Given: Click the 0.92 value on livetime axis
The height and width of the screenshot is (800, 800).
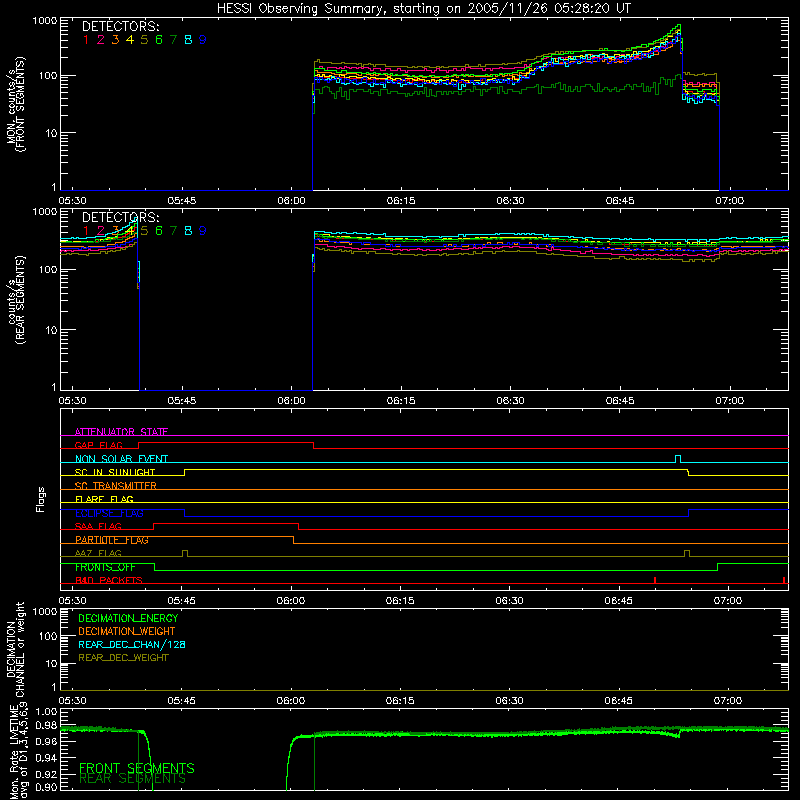Looking at the screenshot, I should pyautogui.click(x=46, y=772).
